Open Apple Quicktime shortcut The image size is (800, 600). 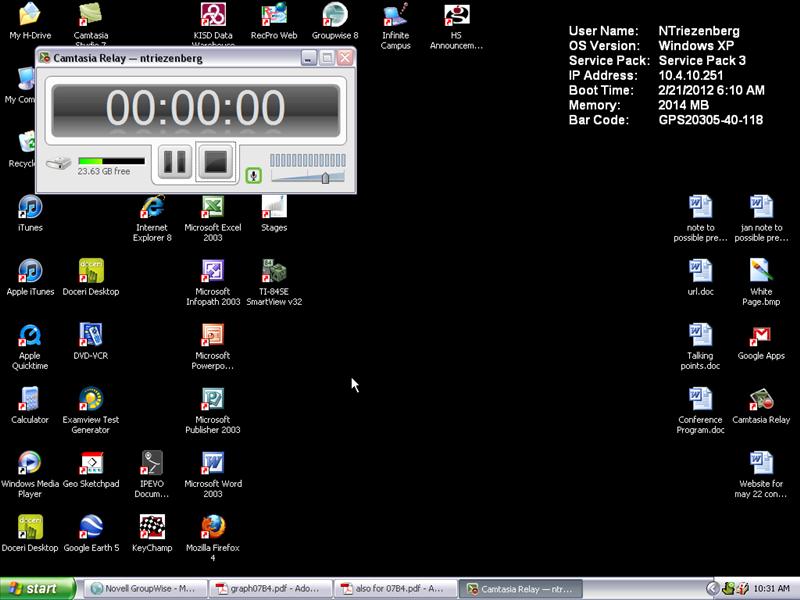(x=30, y=347)
